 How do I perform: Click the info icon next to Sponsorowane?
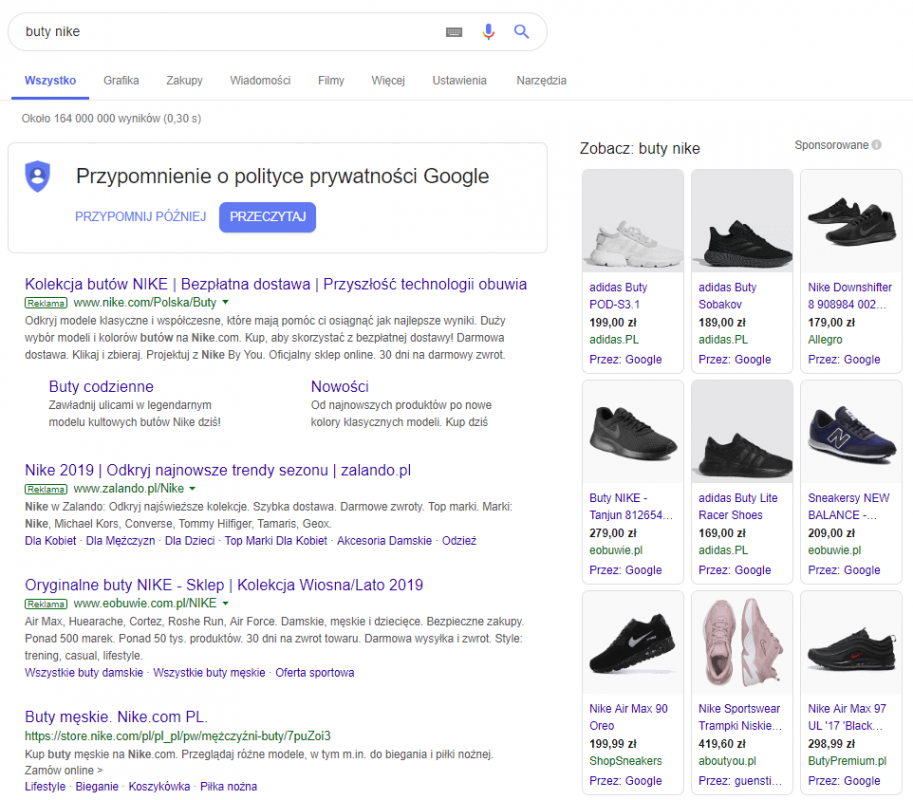point(876,145)
